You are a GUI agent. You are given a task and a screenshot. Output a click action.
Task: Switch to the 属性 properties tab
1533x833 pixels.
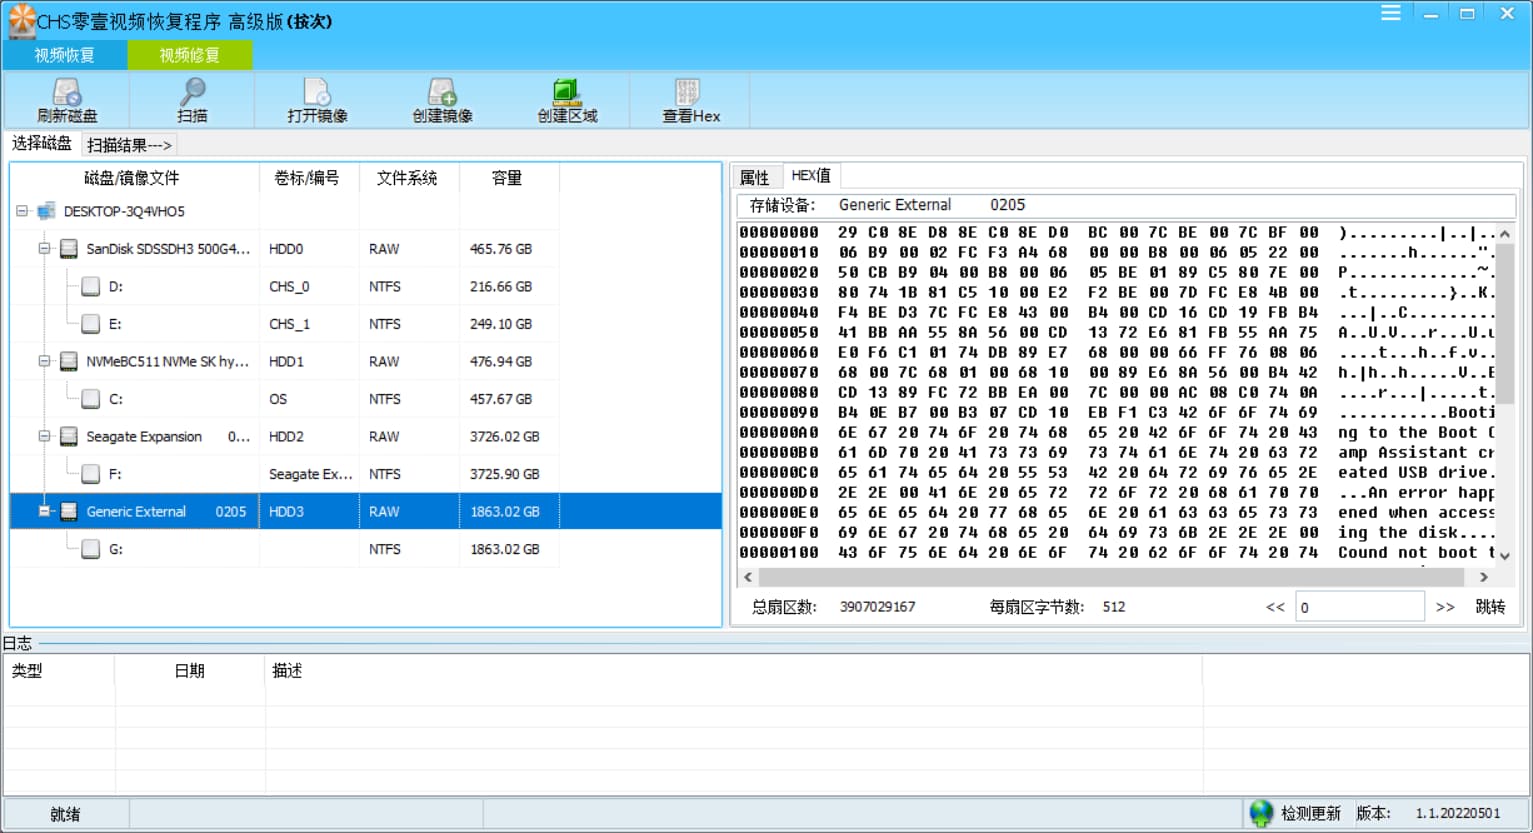pyautogui.click(x=756, y=176)
